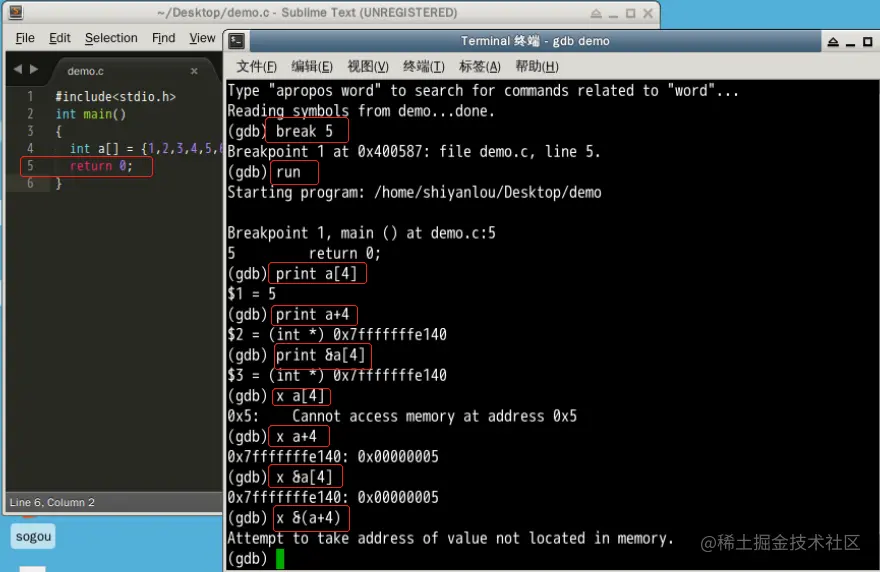Click 'return 0;' in the editor
Viewport: 880px width, 572px height.
click(x=101, y=166)
